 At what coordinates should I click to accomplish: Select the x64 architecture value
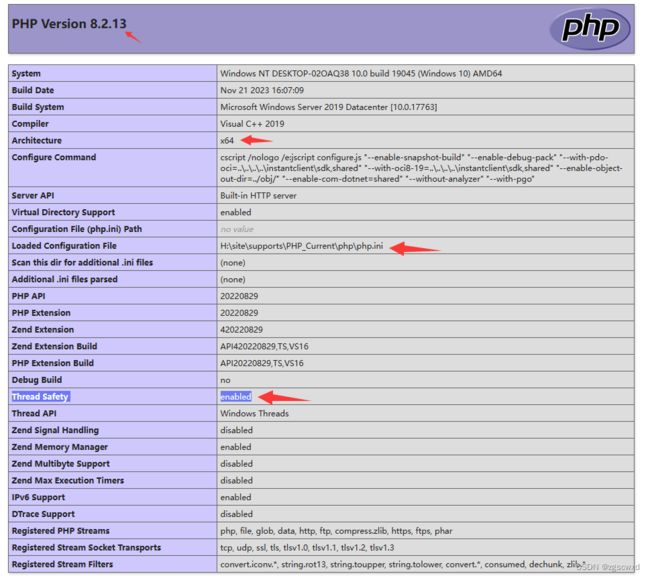coord(227,141)
